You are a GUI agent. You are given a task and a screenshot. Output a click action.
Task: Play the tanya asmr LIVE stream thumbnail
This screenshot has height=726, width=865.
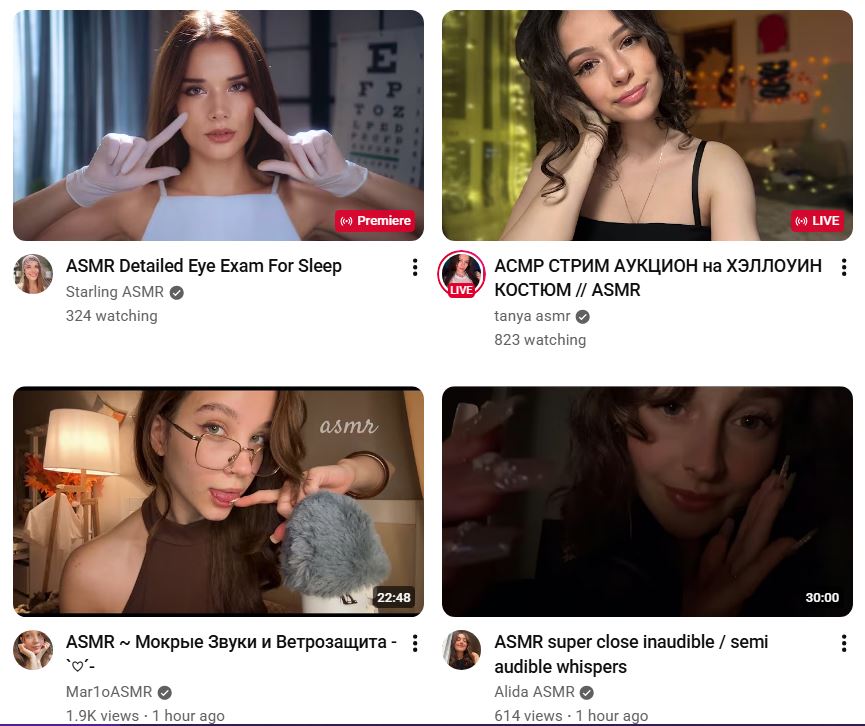(x=647, y=125)
